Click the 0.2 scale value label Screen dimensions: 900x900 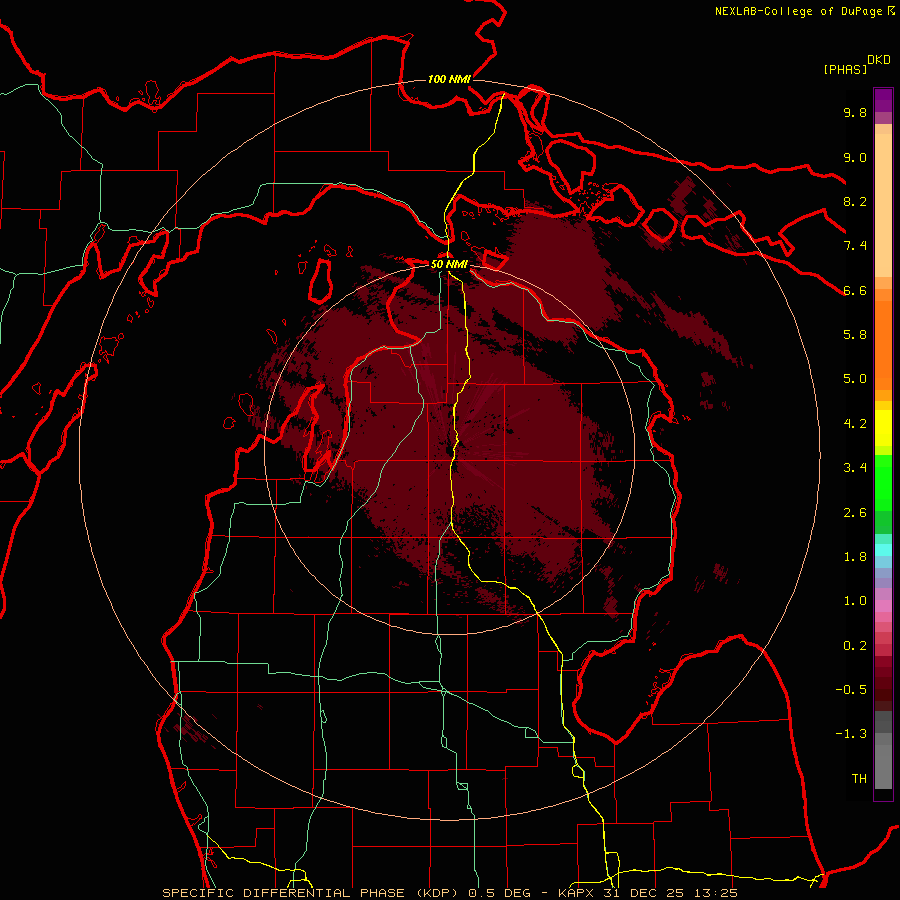tap(855, 646)
